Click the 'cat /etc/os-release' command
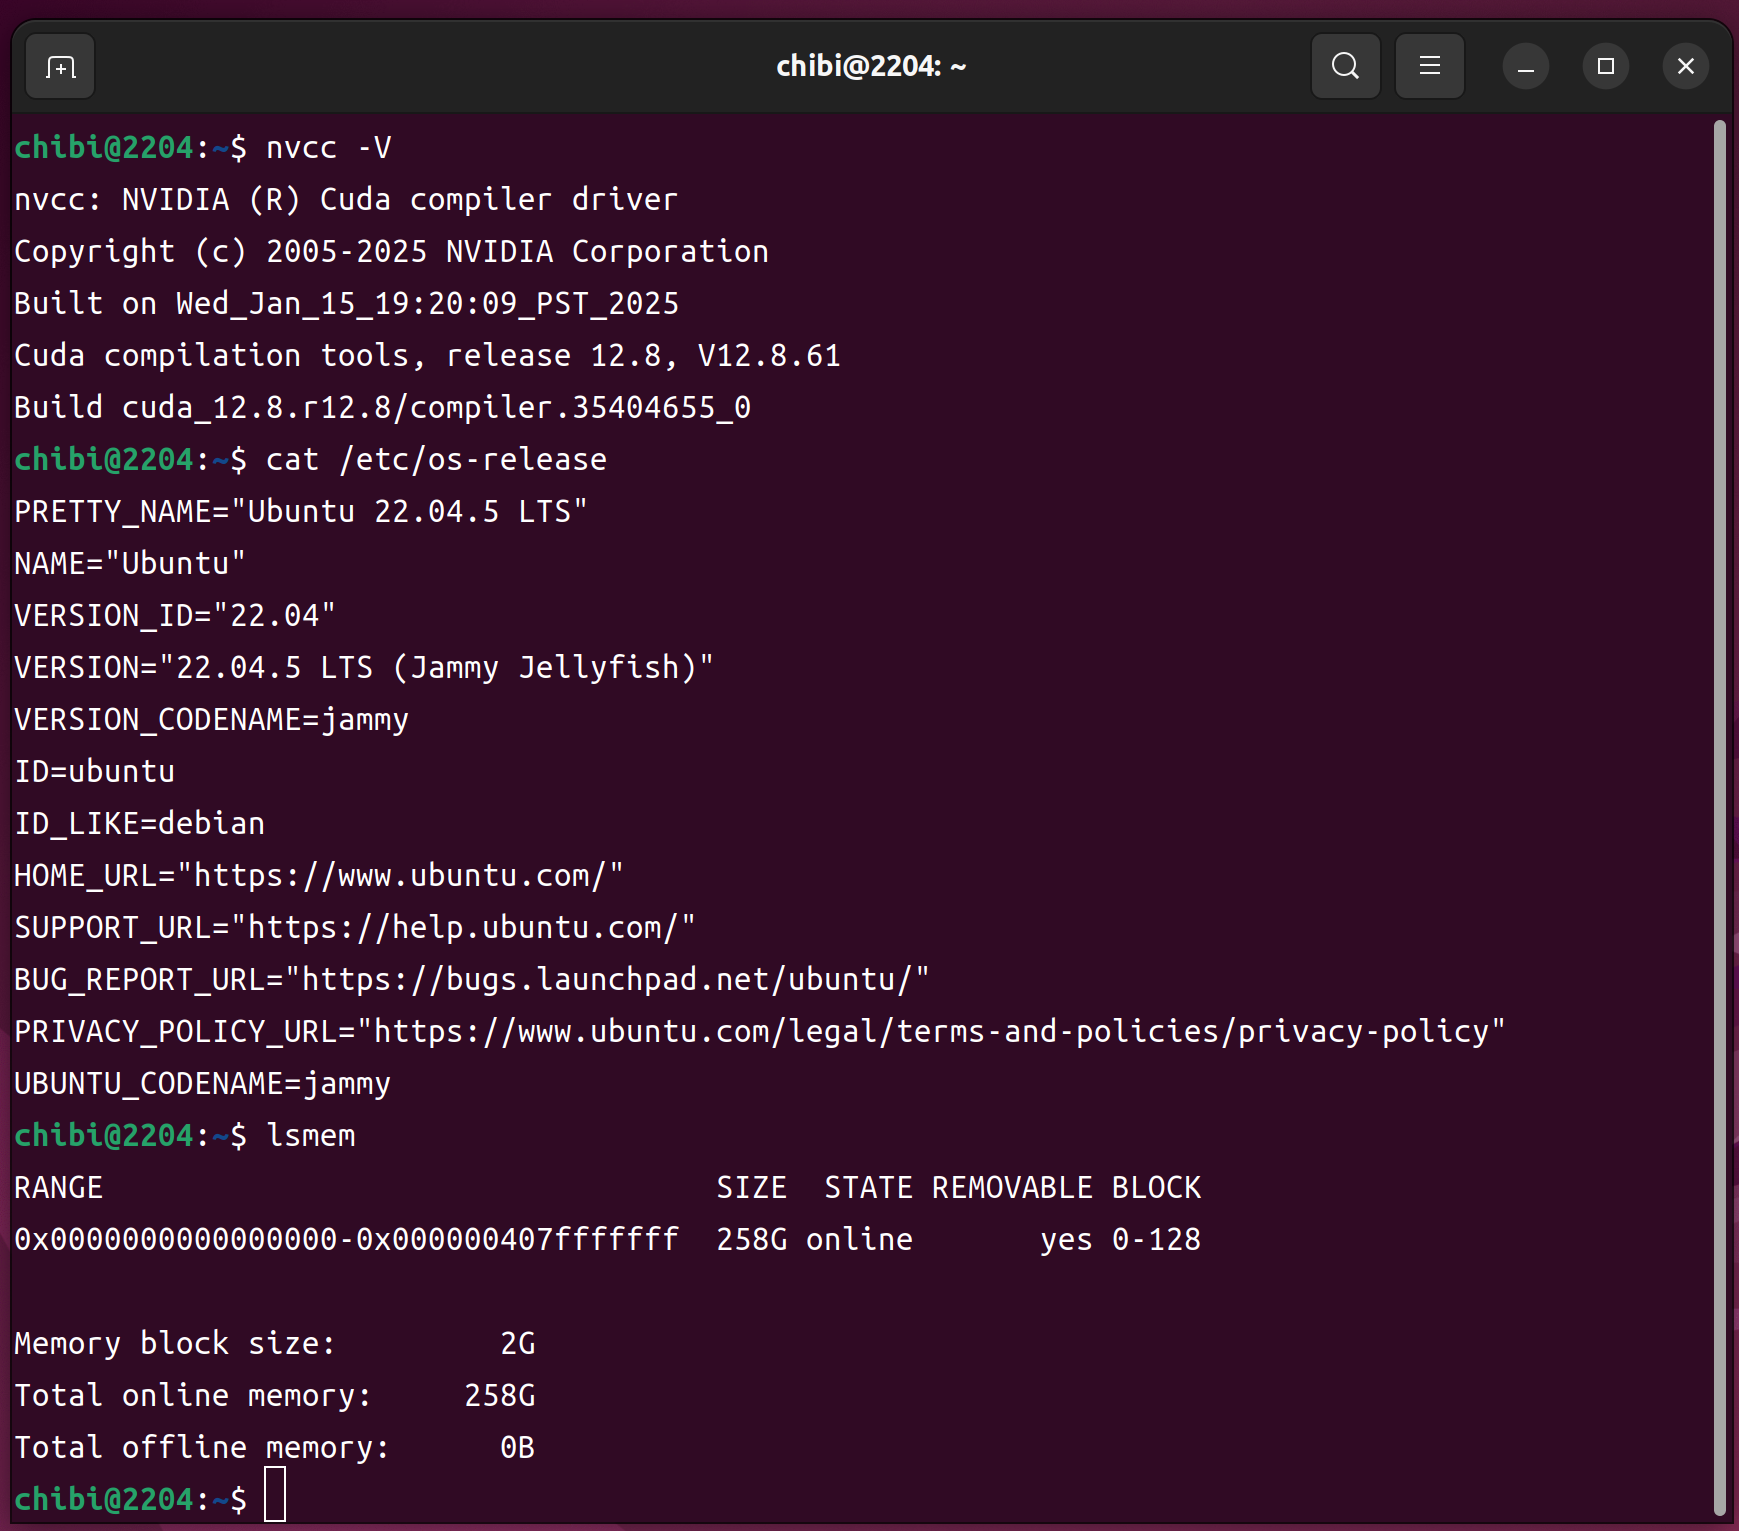Image resolution: width=1739 pixels, height=1531 pixels. coord(436,460)
